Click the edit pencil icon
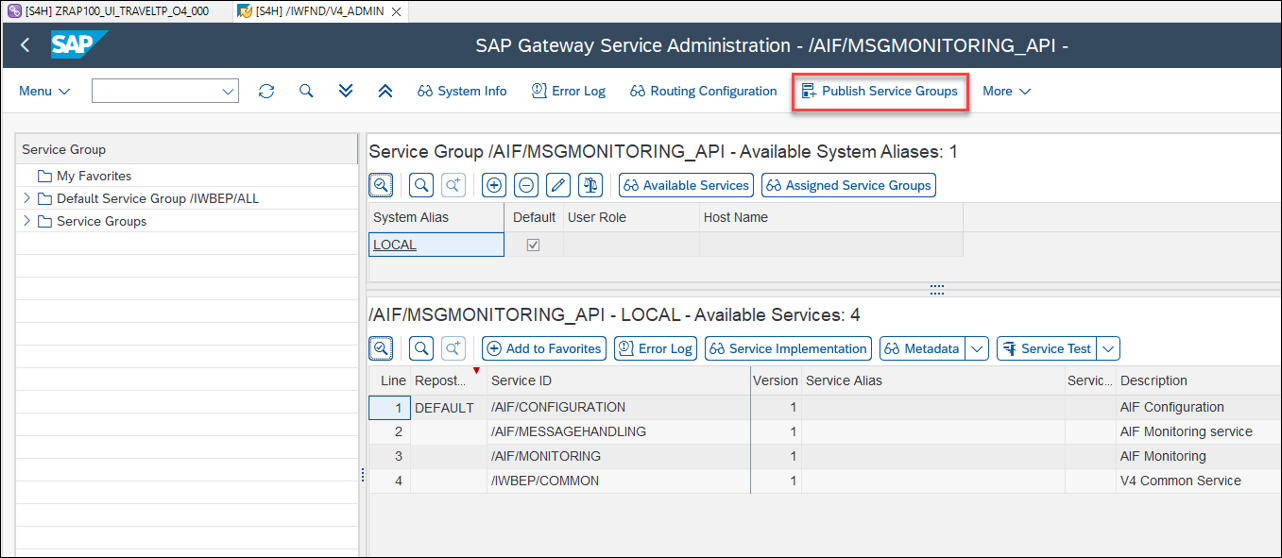Screen dimensions: 1282x558 point(558,185)
